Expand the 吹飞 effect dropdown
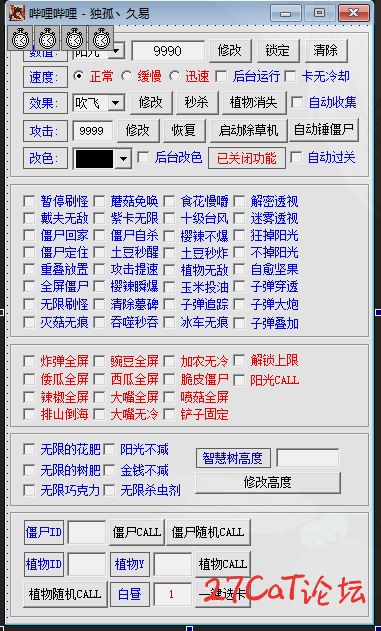 click(116, 103)
